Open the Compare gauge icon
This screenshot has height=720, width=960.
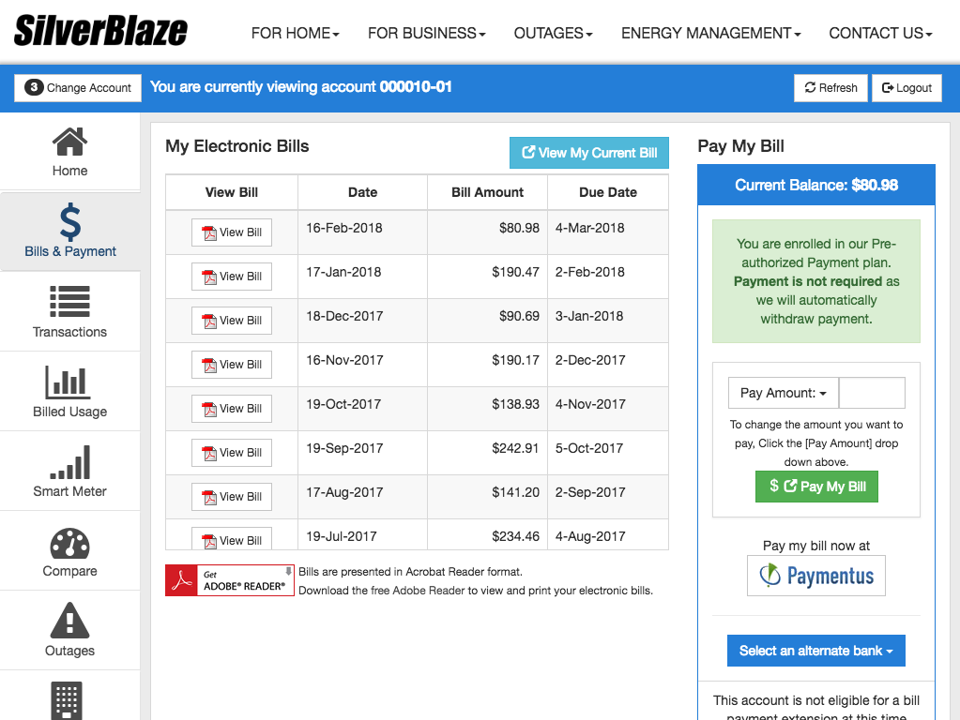click(69, 543)
